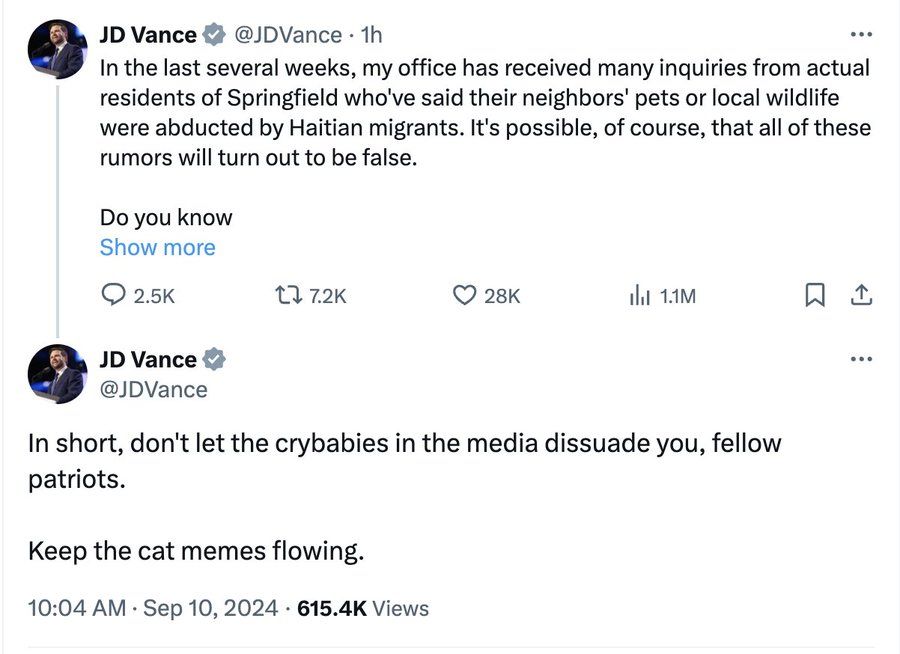Click the repost icon showing 7.2K
This screenshot has width=900, height=654.
point(288,294)
